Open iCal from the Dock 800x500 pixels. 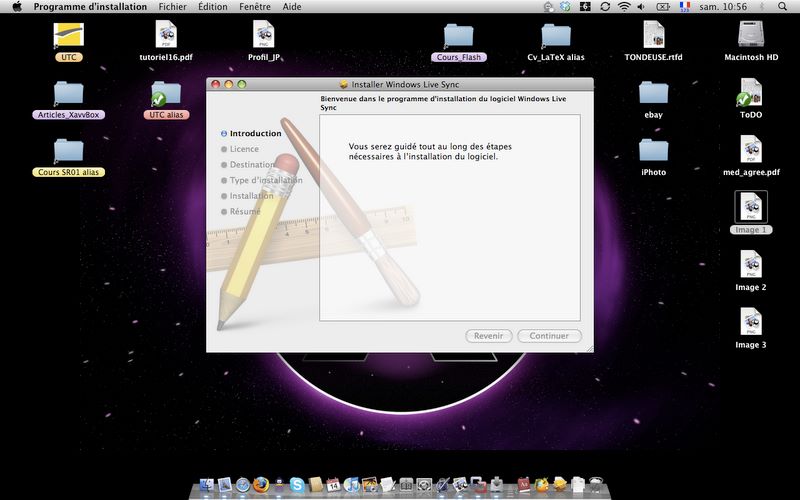[x=333, y=485]
